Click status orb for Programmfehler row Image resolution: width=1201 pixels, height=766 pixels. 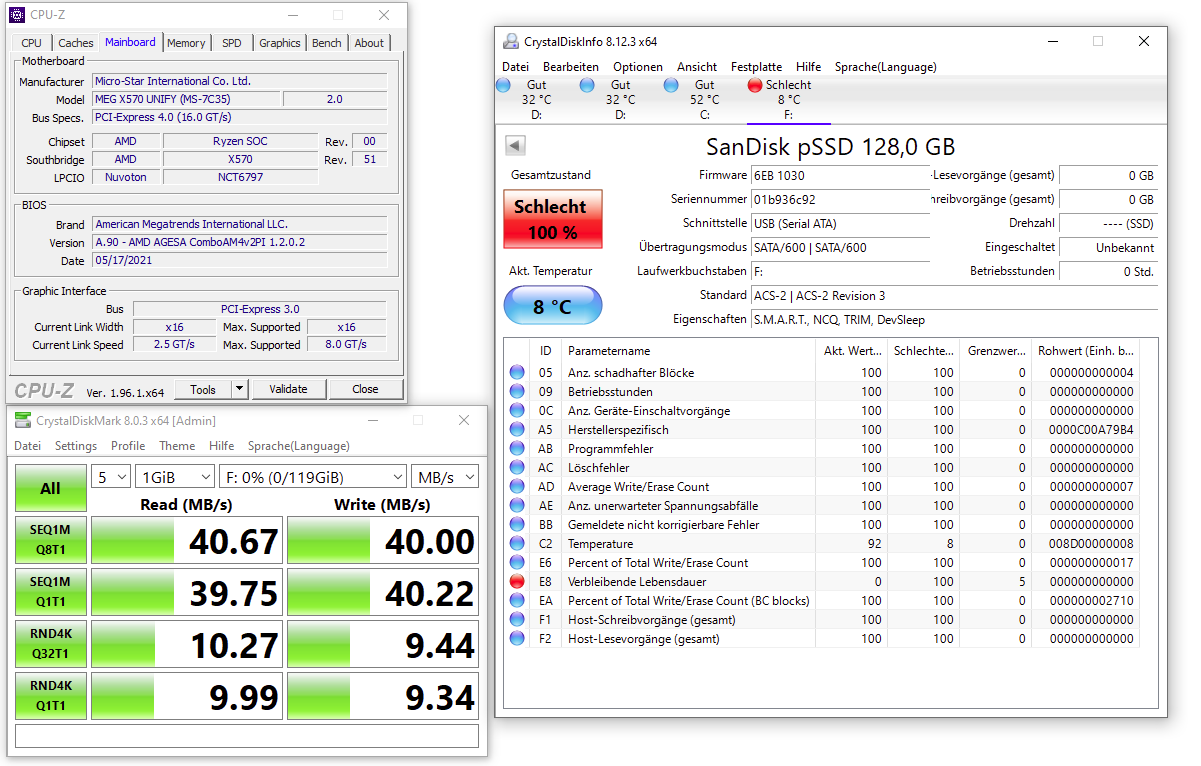(517, 448)
